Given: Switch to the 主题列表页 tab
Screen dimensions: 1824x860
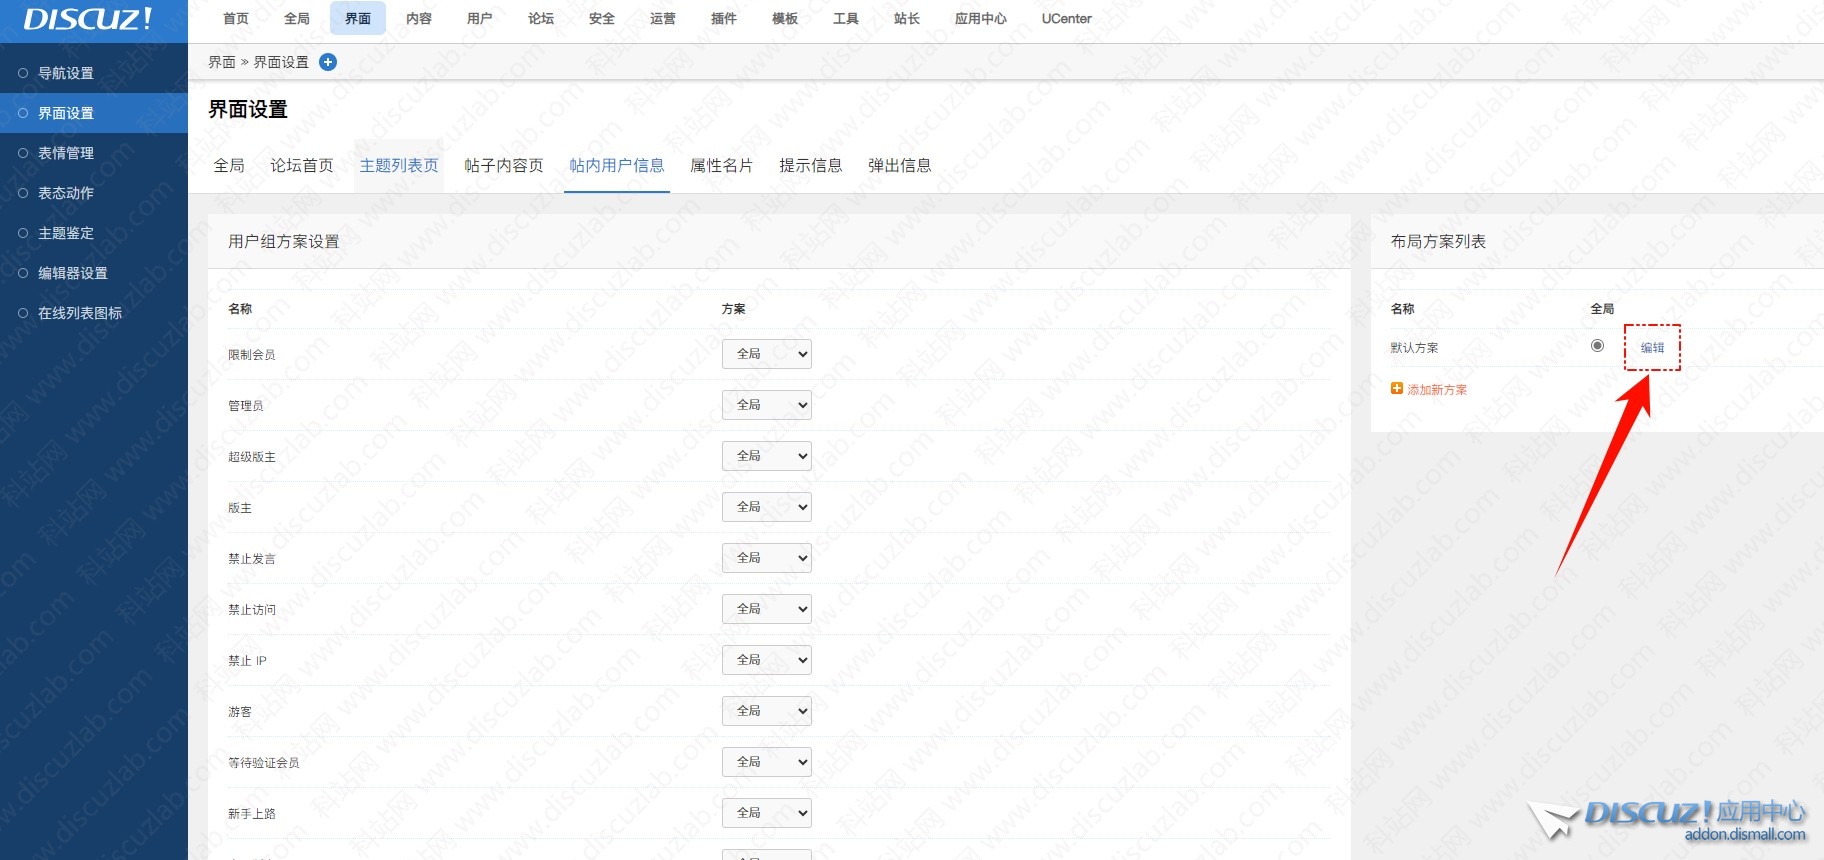Looking at the screenshot, I should pos(399,166).
